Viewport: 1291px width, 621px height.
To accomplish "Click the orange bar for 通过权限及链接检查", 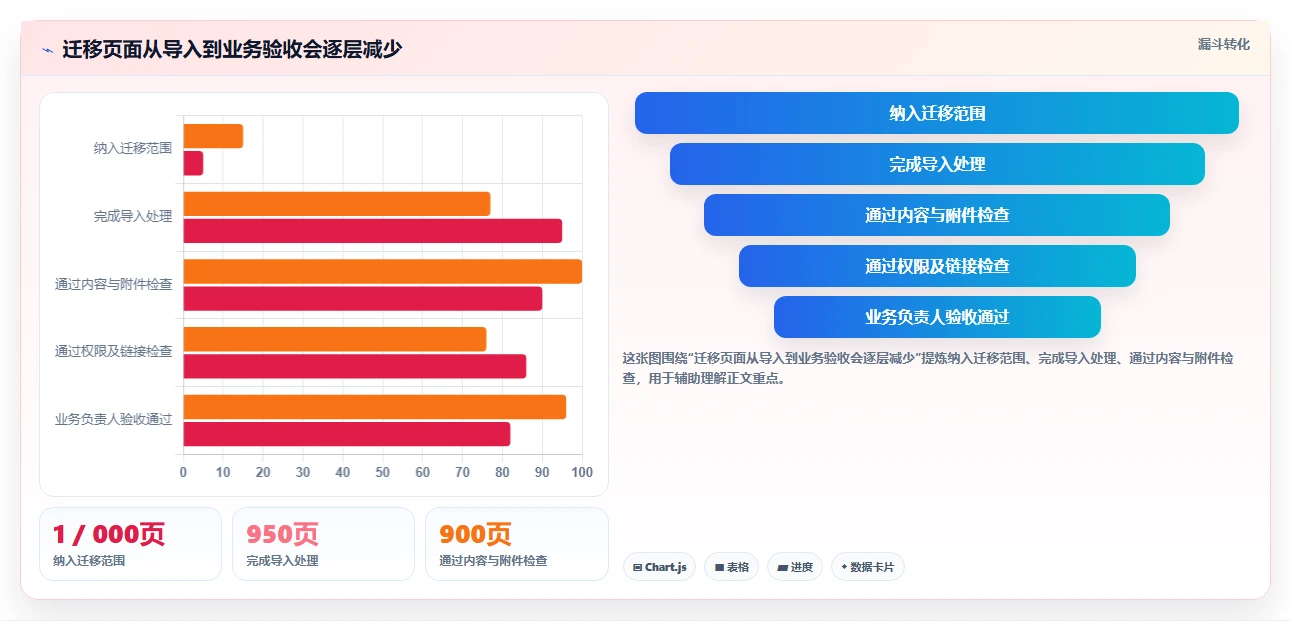I will (x=334, y=339).
